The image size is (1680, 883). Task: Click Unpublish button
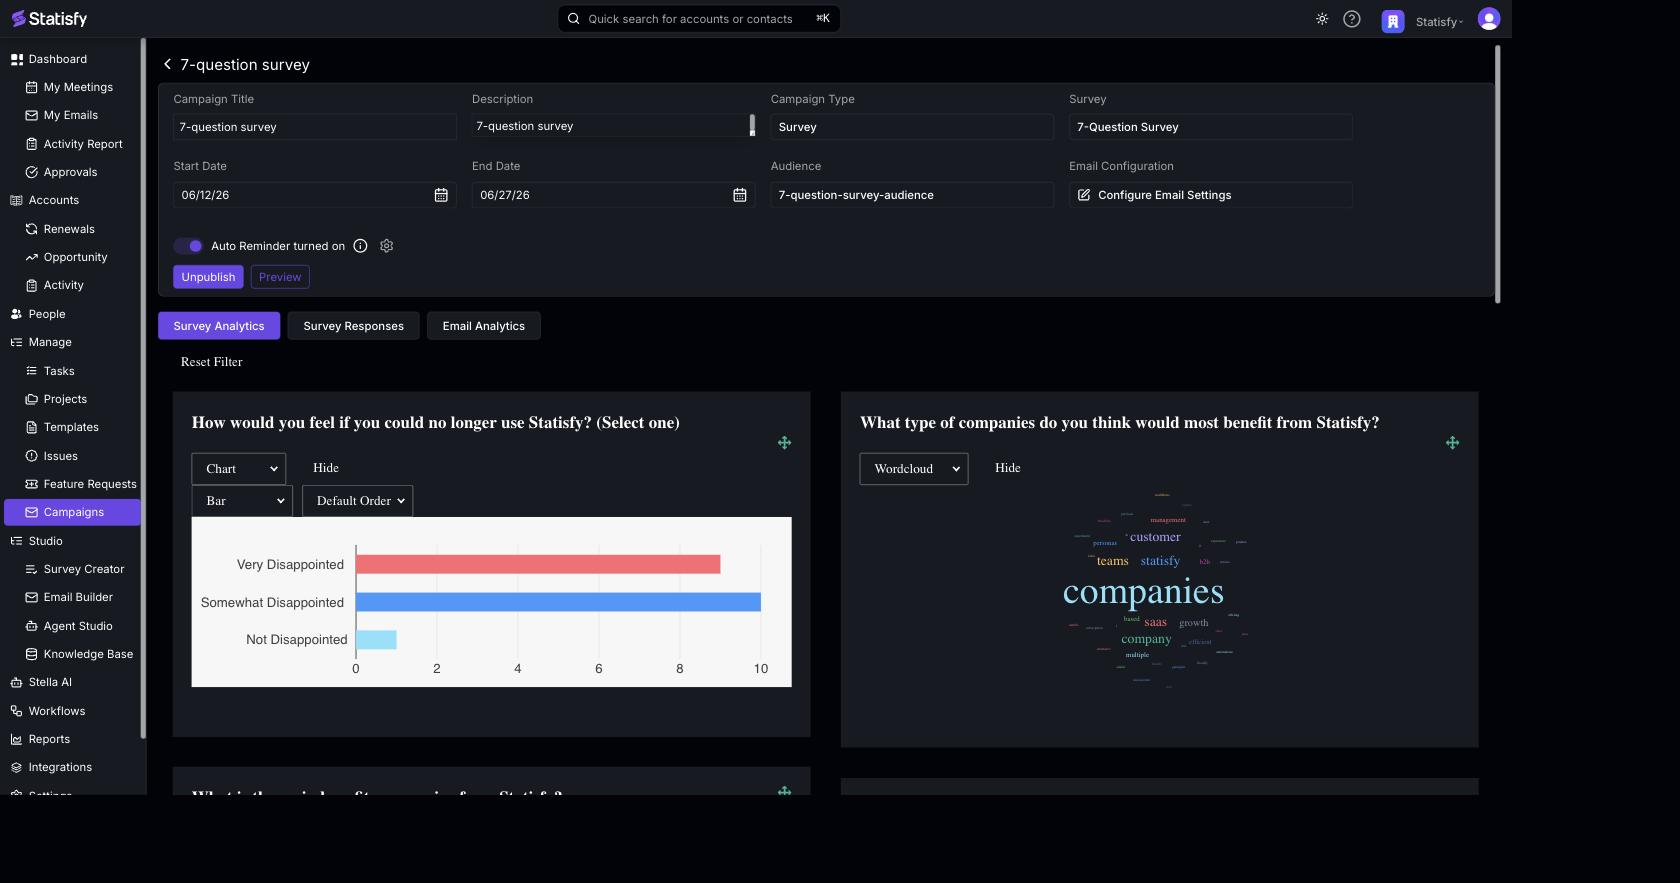pyautogui.click(x=208, y=277)
